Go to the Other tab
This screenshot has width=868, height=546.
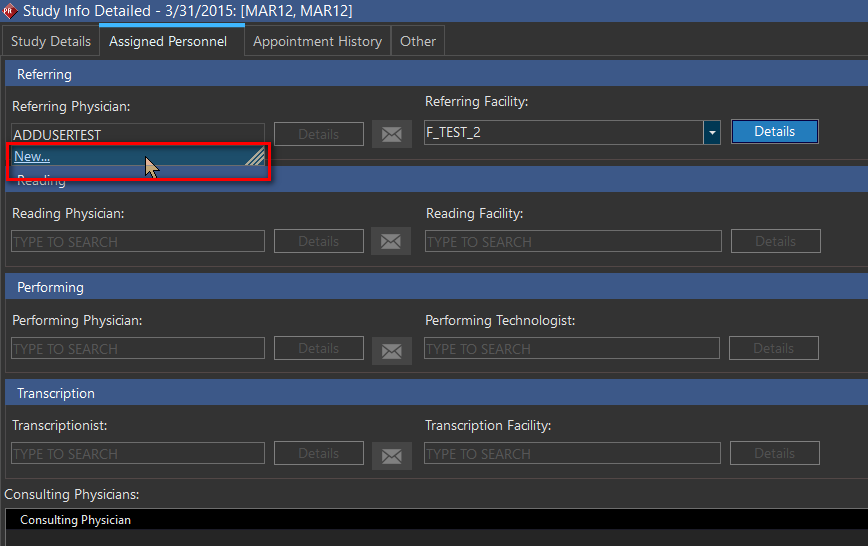coord(418,41)
